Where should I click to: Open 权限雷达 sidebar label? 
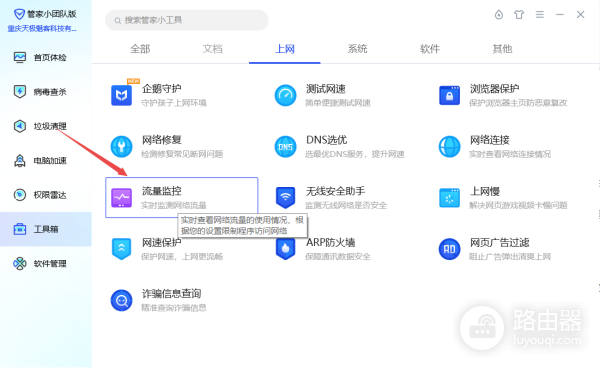point(50,195)
